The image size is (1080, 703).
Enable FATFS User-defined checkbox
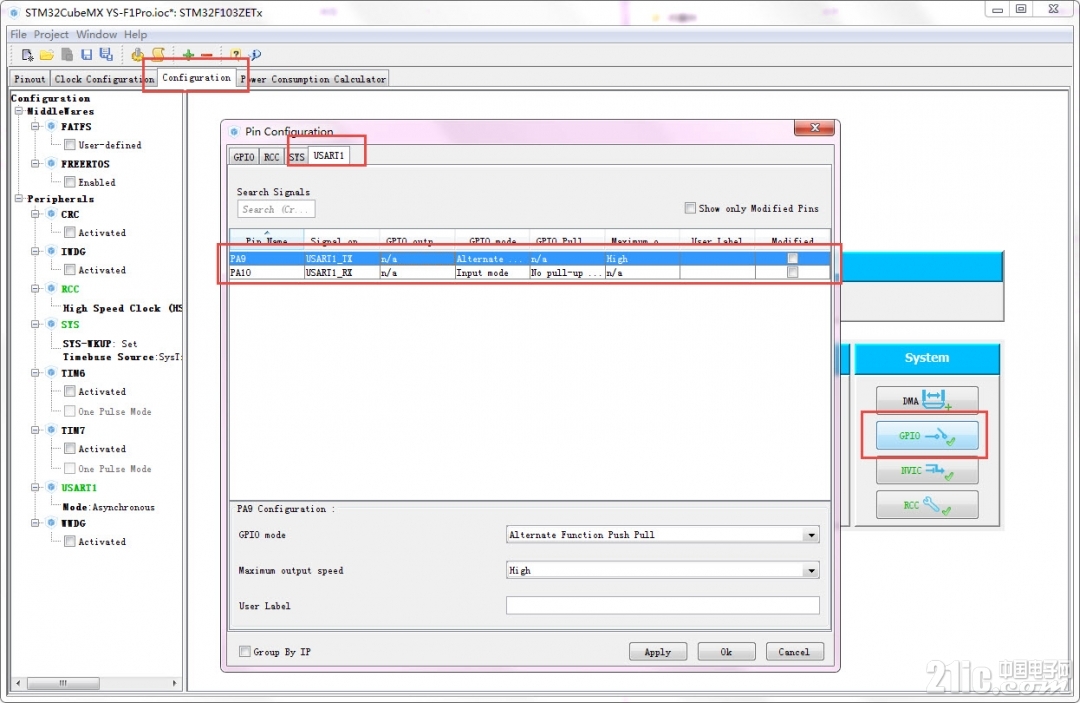click(70, 145)
